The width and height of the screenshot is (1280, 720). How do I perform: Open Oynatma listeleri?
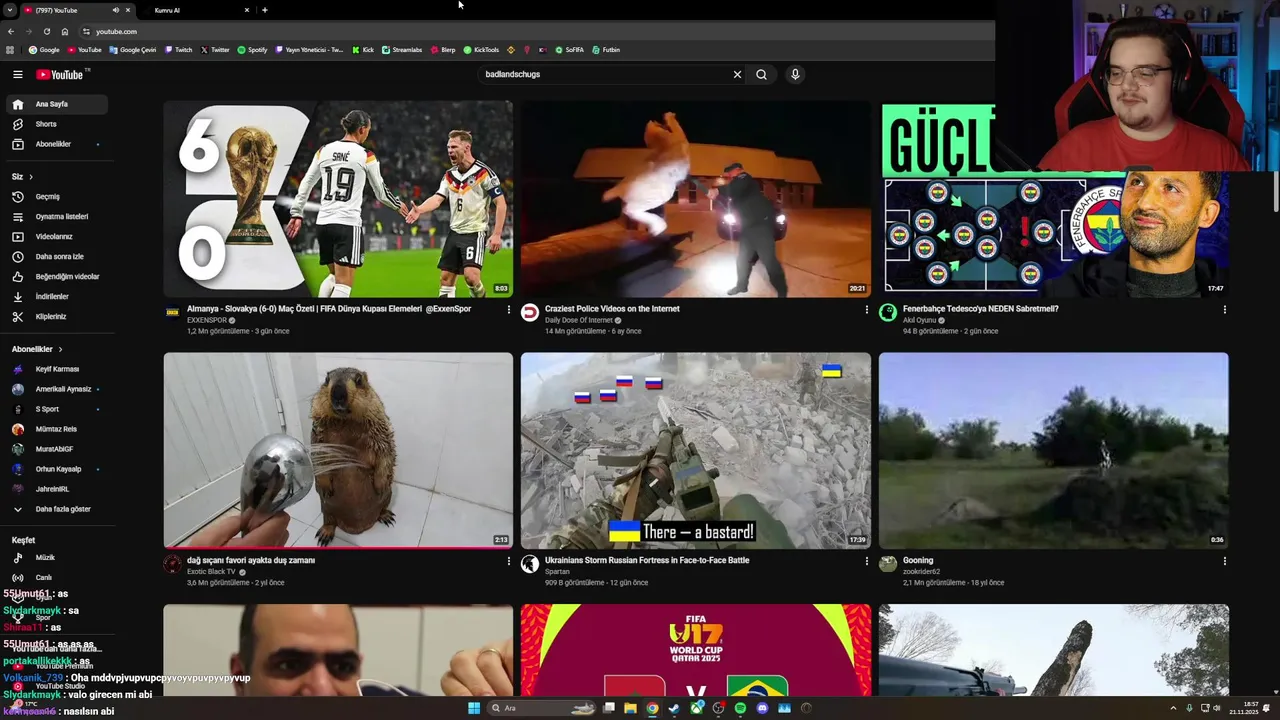pos(57,217)
